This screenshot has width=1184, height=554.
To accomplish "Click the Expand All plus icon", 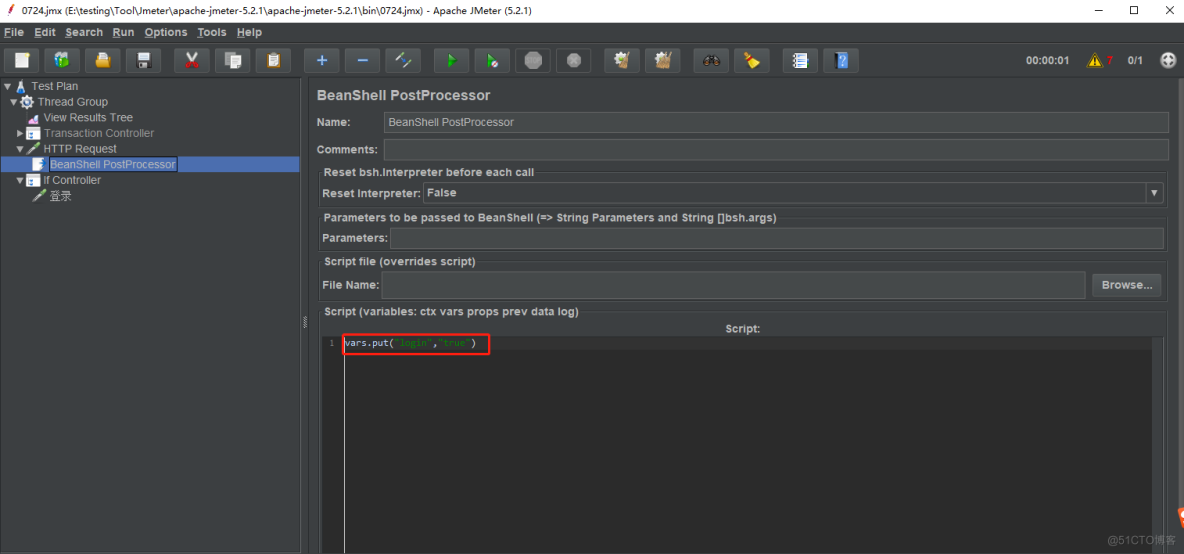I will point(322,60).
